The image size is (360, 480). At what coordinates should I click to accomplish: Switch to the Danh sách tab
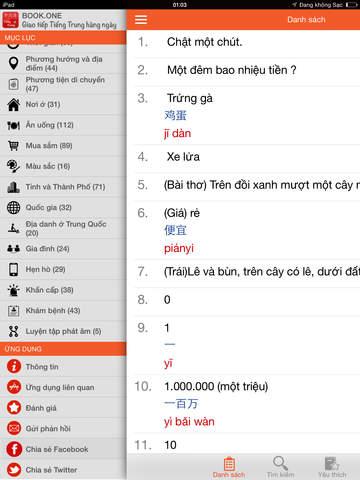[x=229, y=467]
